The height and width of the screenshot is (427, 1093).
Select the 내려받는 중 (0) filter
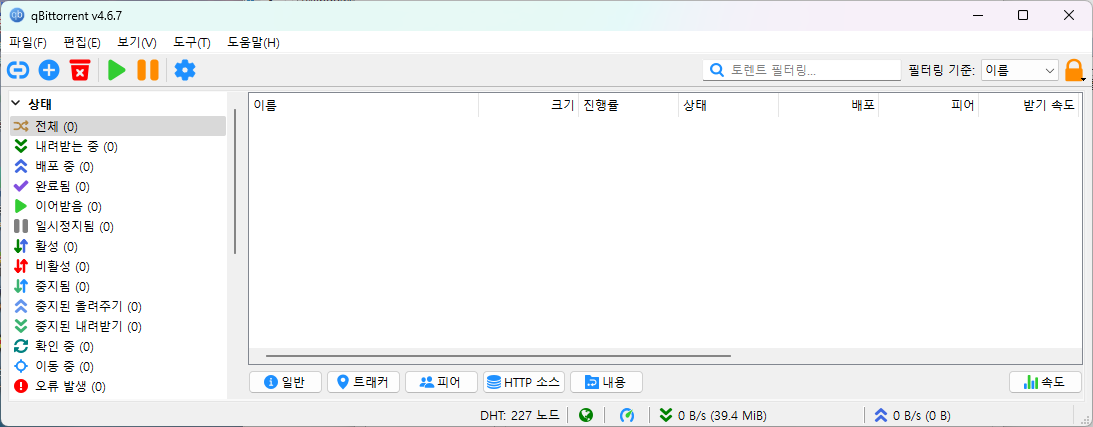[117, 146]
